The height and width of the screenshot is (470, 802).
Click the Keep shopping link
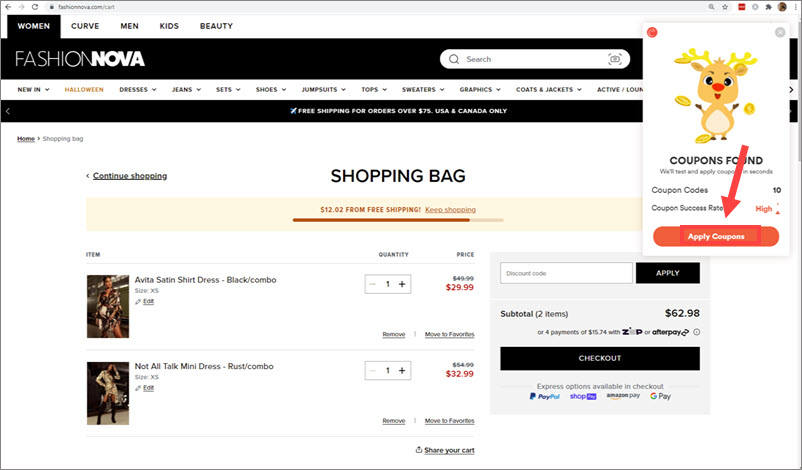(x=450, y=210)
